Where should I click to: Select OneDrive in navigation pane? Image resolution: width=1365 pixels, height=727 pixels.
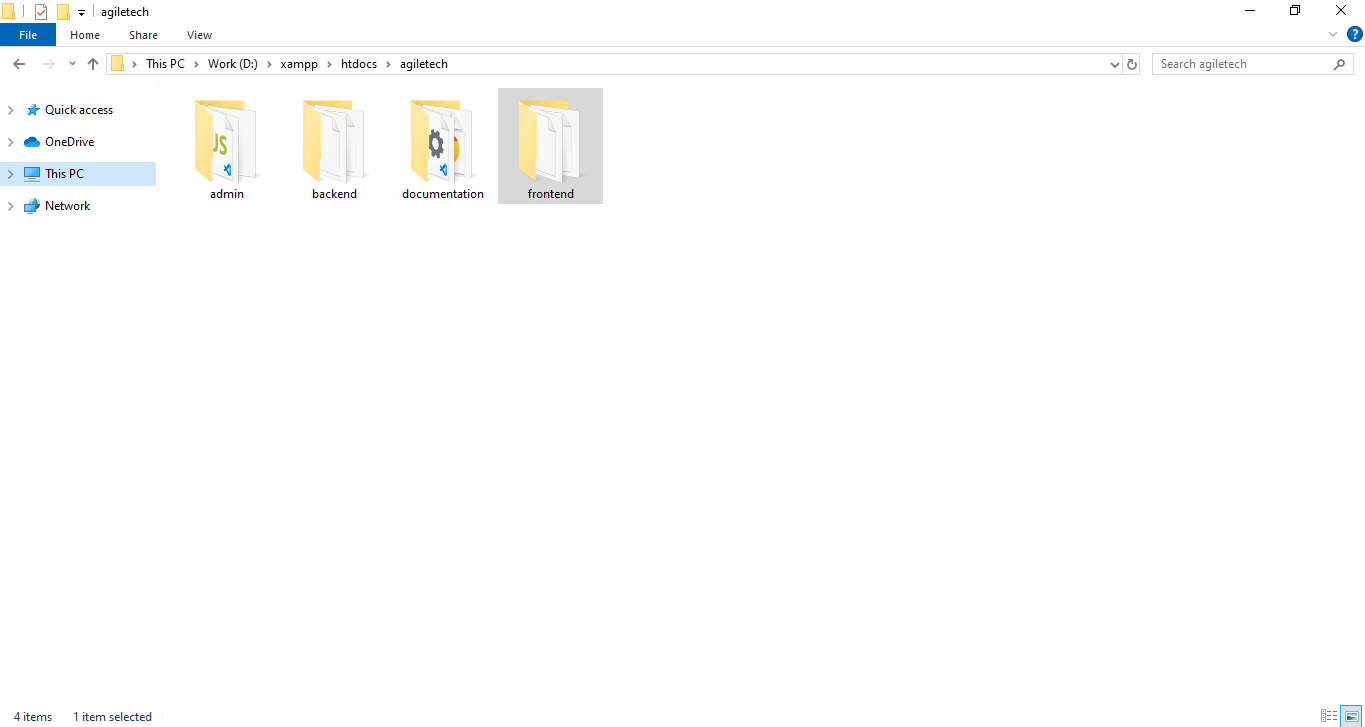coord(69,142)
